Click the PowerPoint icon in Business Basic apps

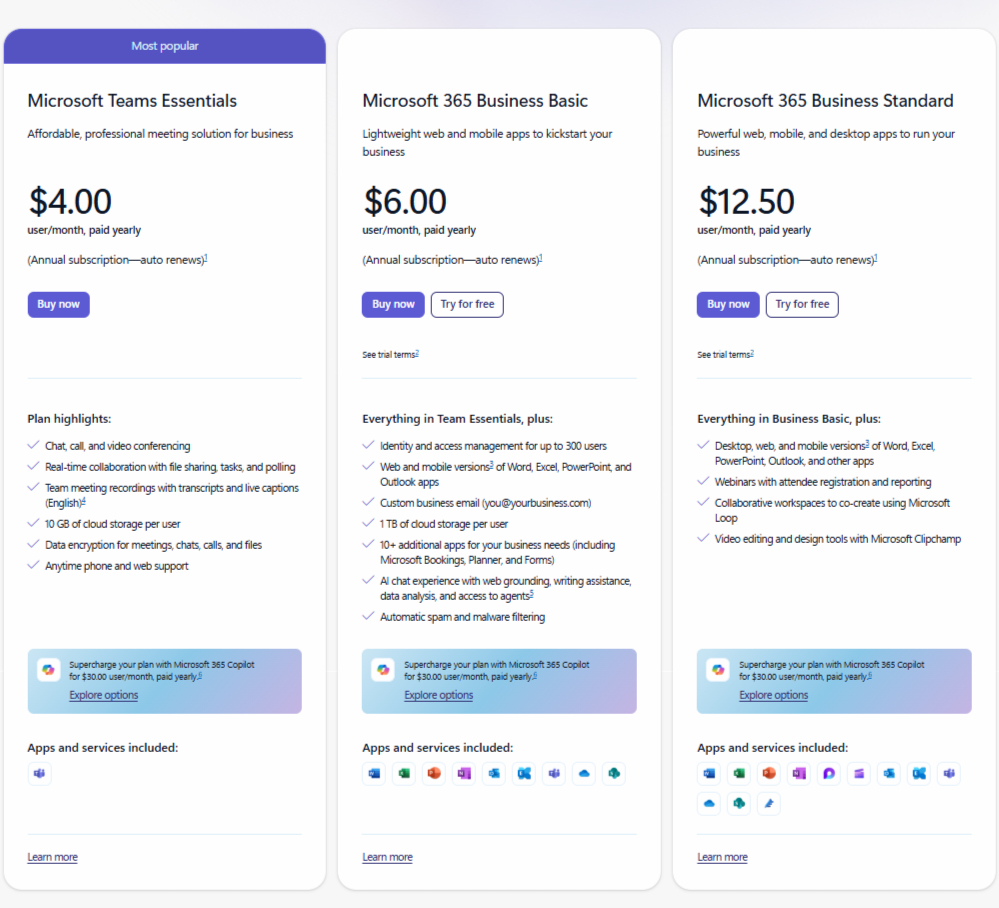coord(434,774)
